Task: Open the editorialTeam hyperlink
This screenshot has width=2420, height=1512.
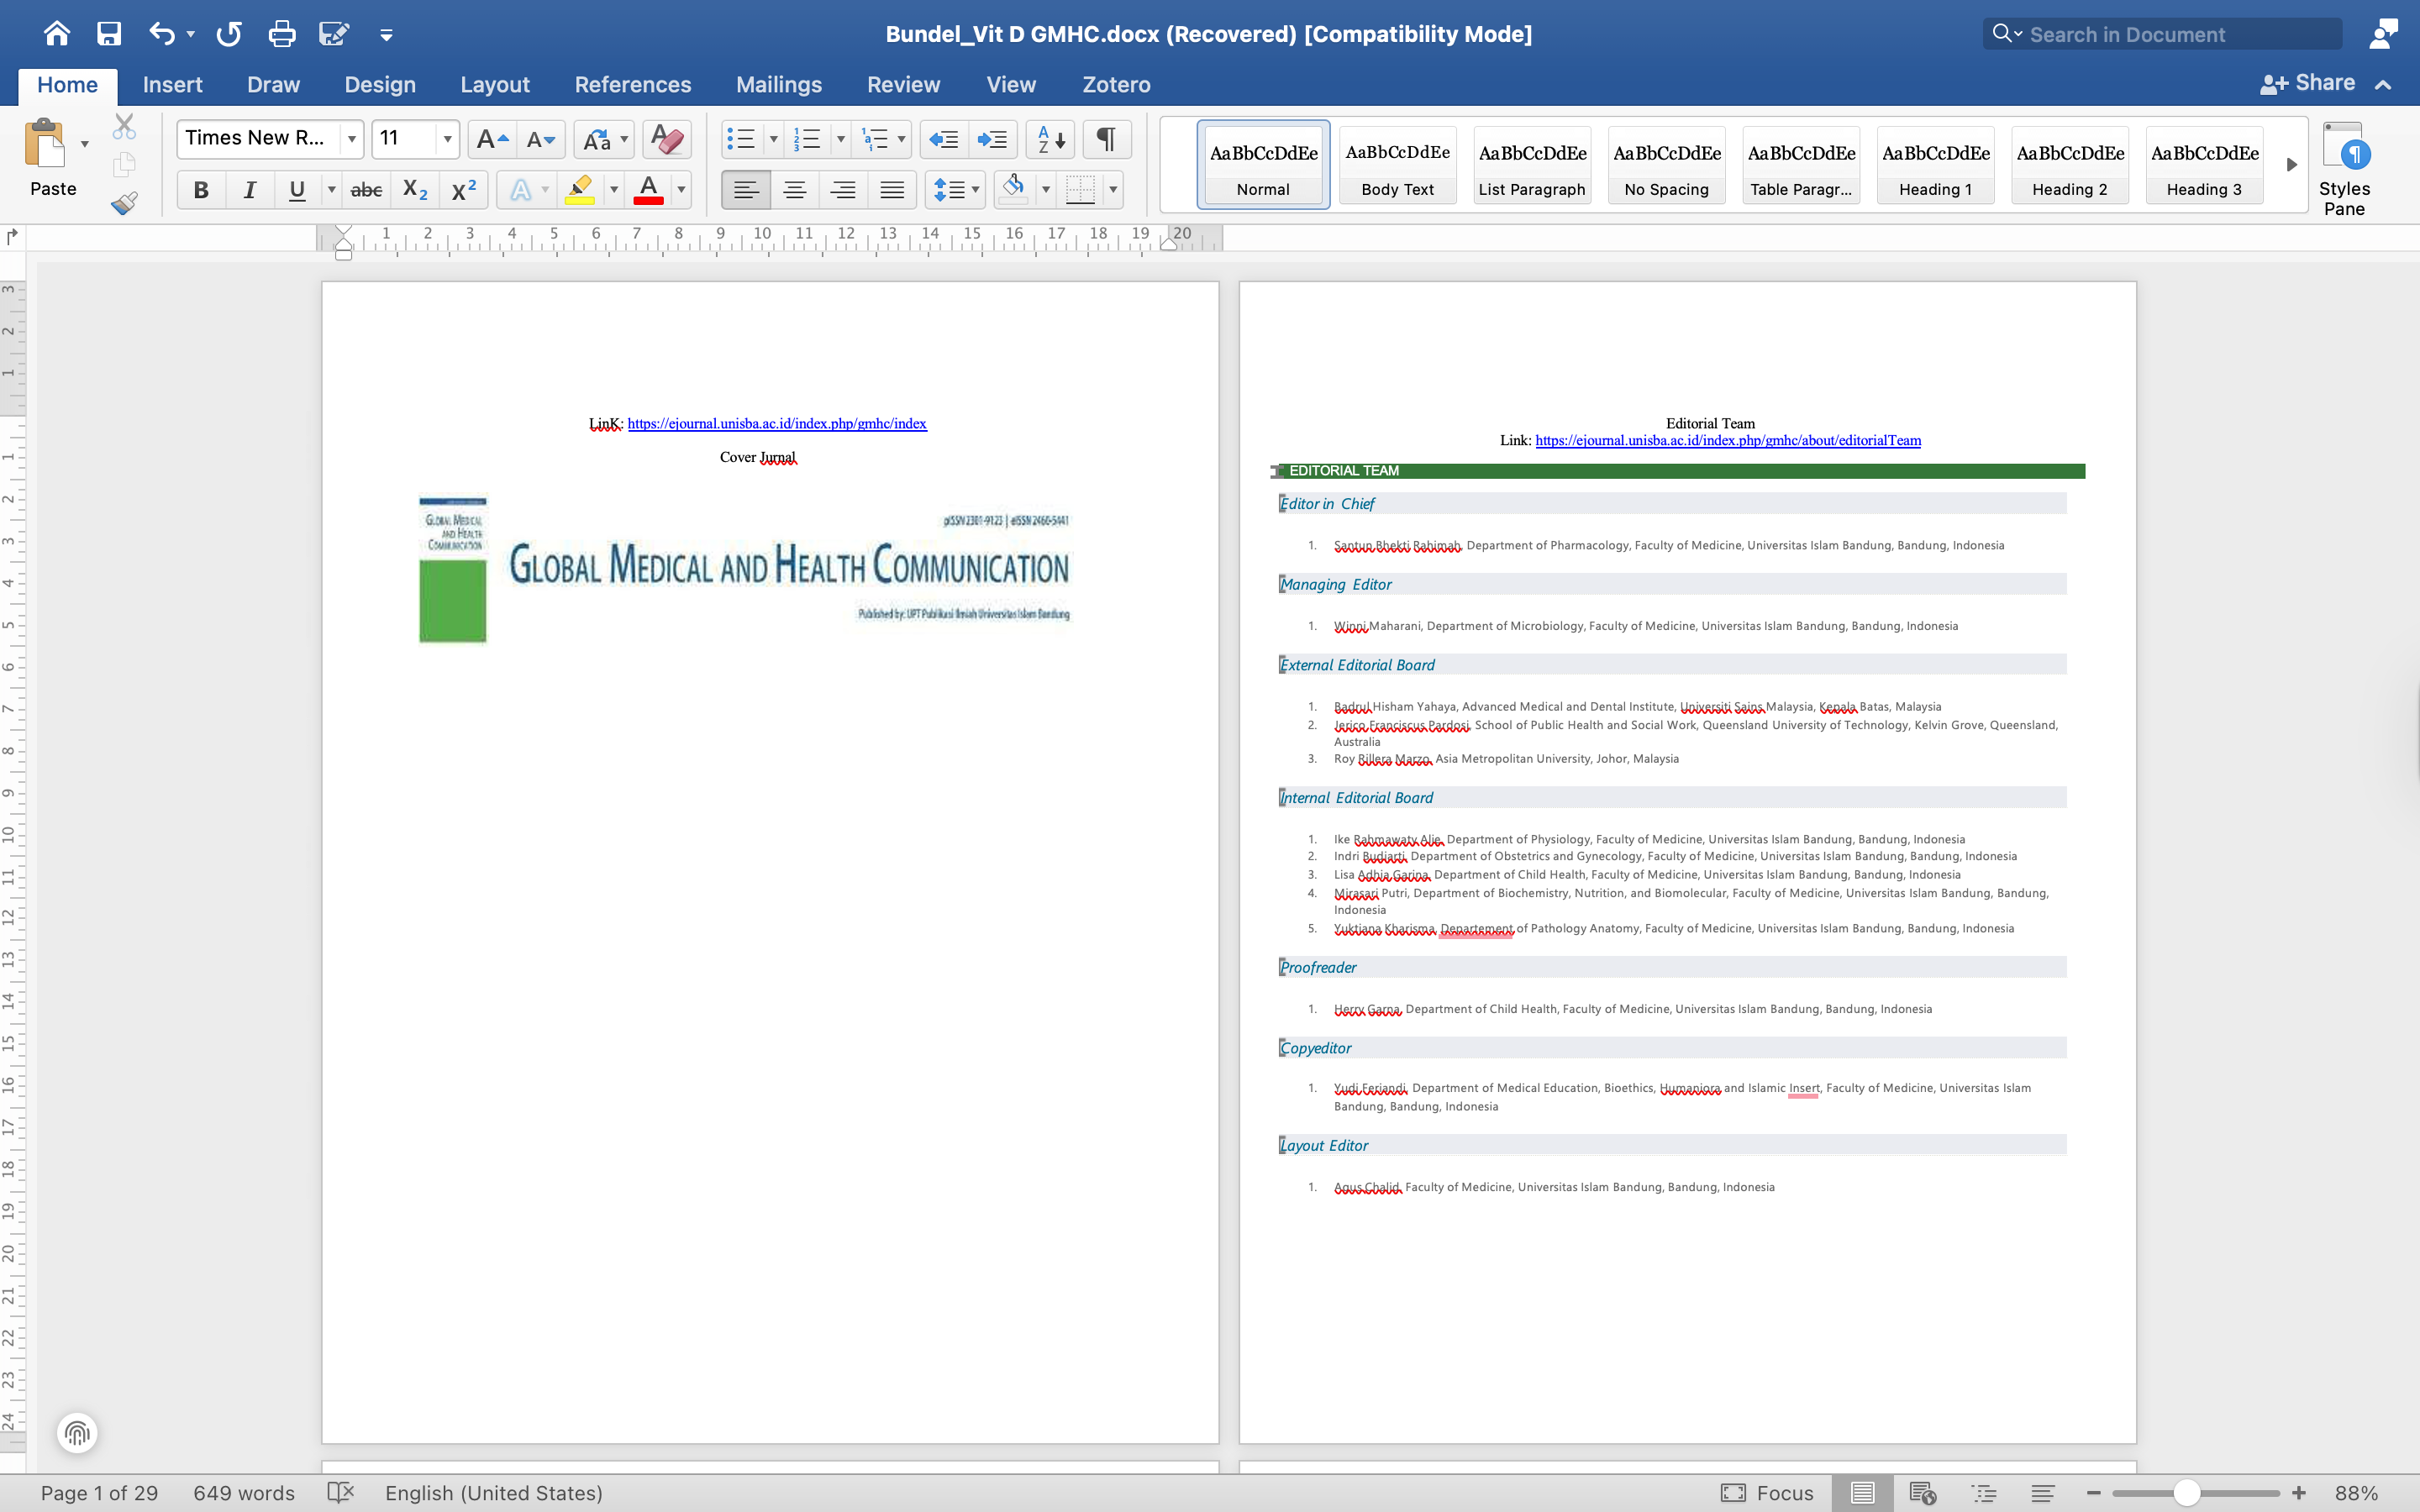Action: pos(1727,441)
